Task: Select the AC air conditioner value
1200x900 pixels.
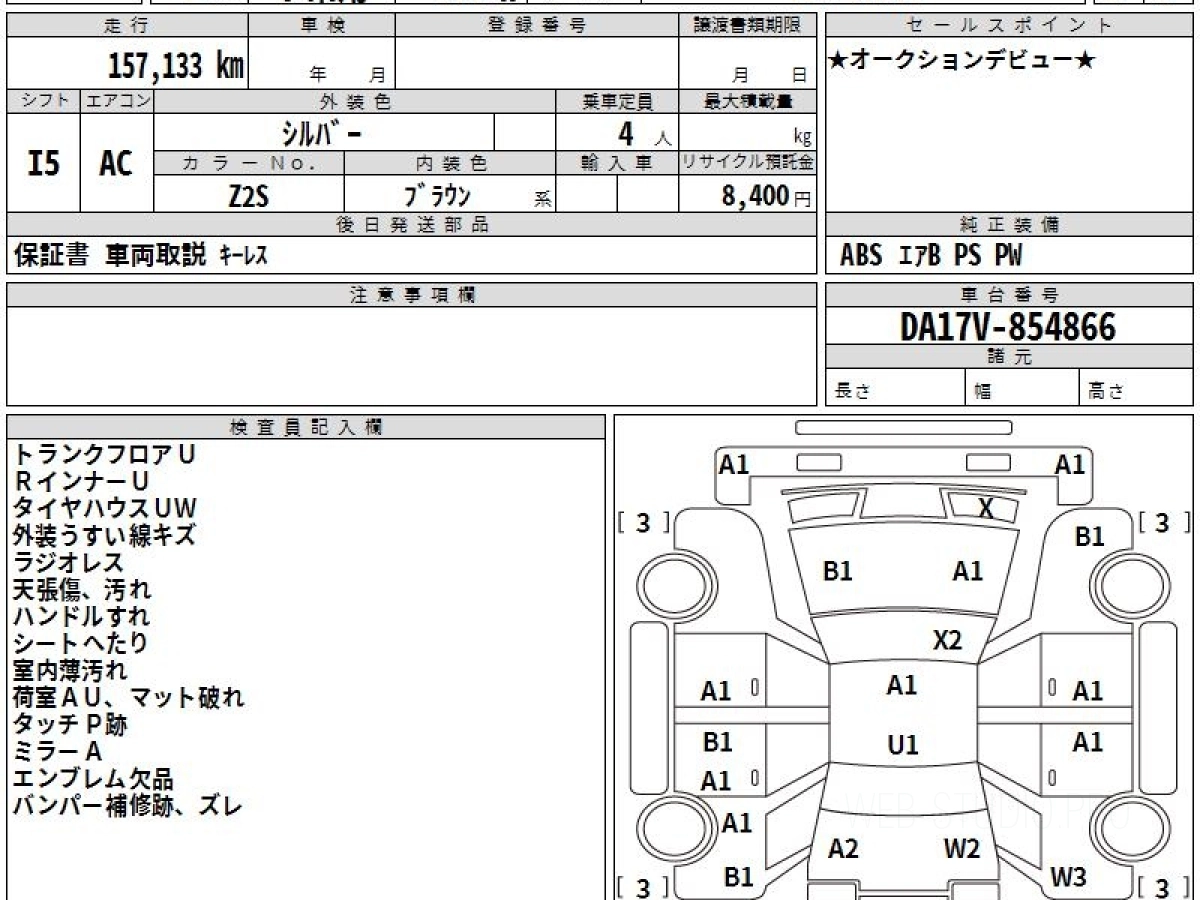Action: click(x=116, y=163)
